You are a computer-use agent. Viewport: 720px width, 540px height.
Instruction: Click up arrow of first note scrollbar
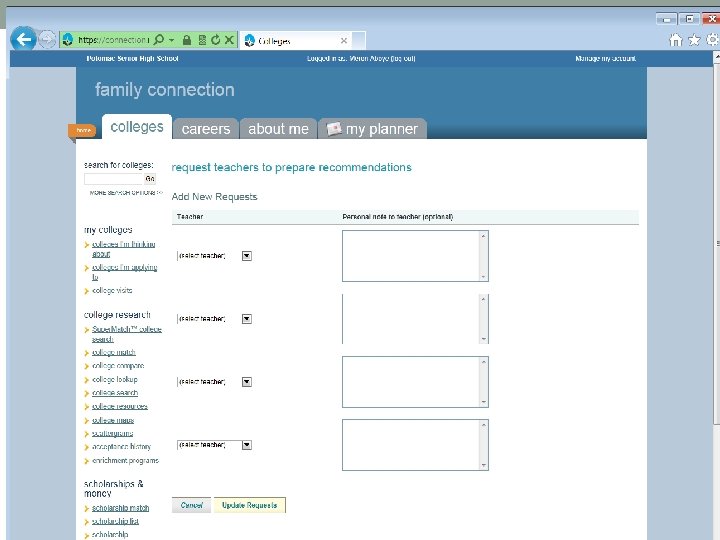coord(484,236)
